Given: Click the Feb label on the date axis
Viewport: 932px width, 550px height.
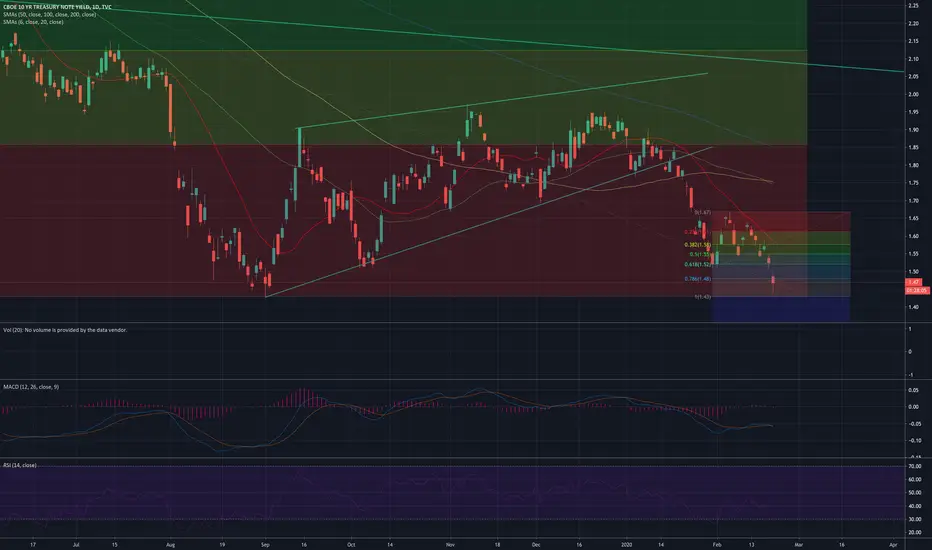Looking at the screenshot, I should pos(717,545).
